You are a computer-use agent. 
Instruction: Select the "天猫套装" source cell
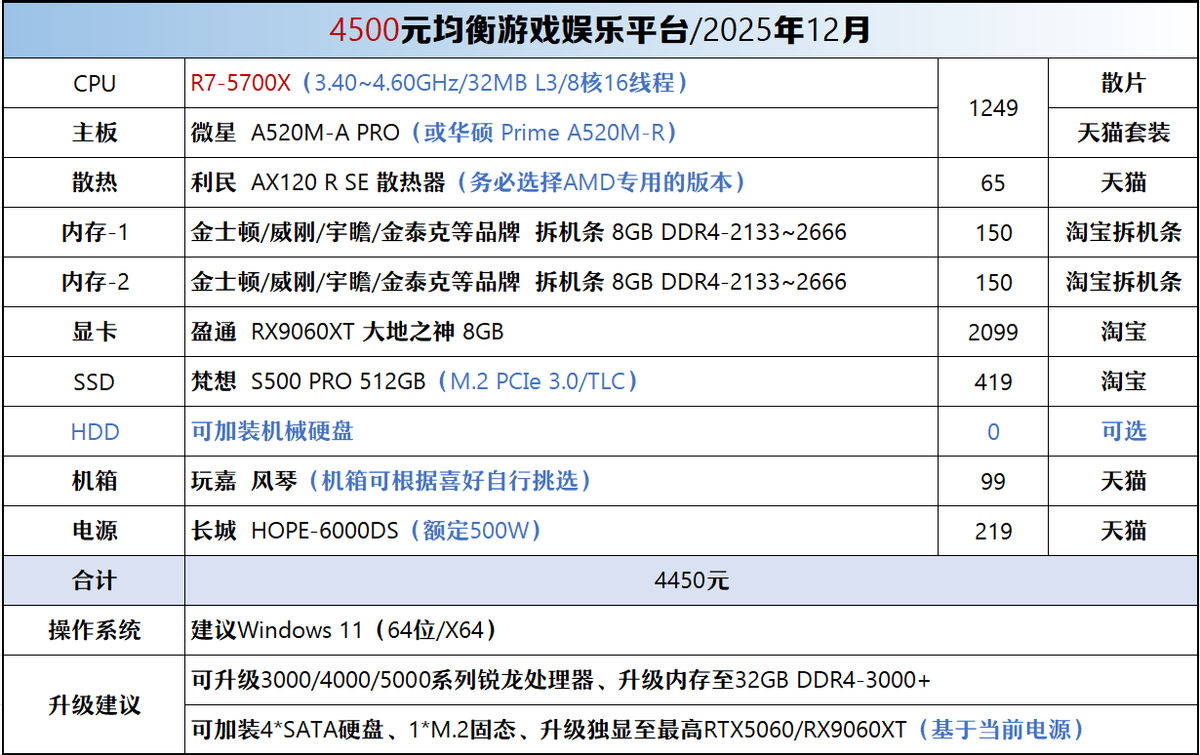[1123, 133]
